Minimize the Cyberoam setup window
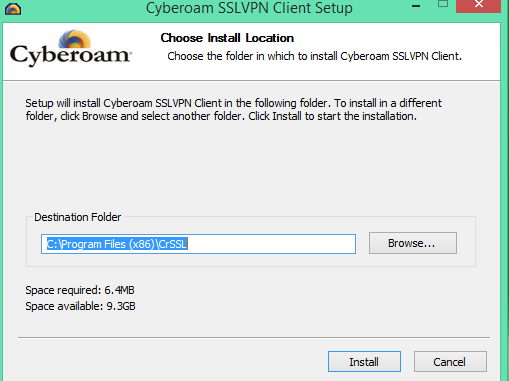The height and width of the screenshot is (381, 509). pos(416,6)
